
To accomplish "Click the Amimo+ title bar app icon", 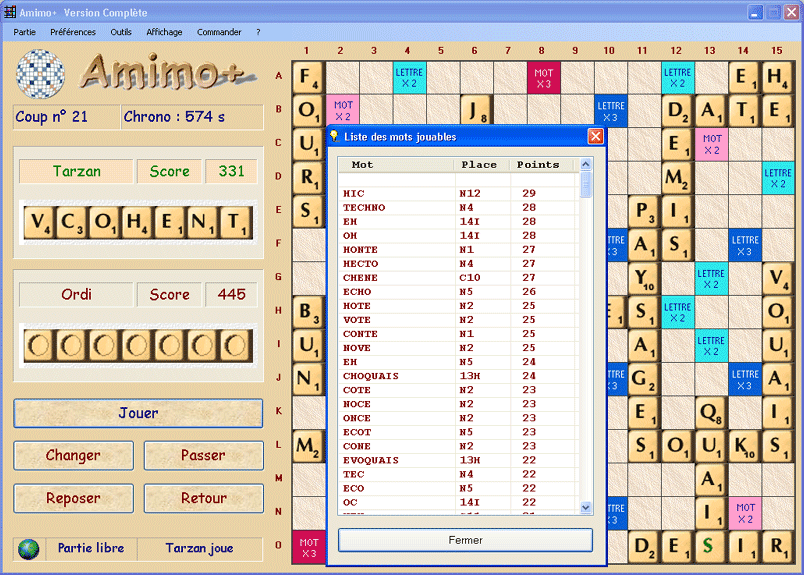I will pyautogui.click(x=10, y=12).
